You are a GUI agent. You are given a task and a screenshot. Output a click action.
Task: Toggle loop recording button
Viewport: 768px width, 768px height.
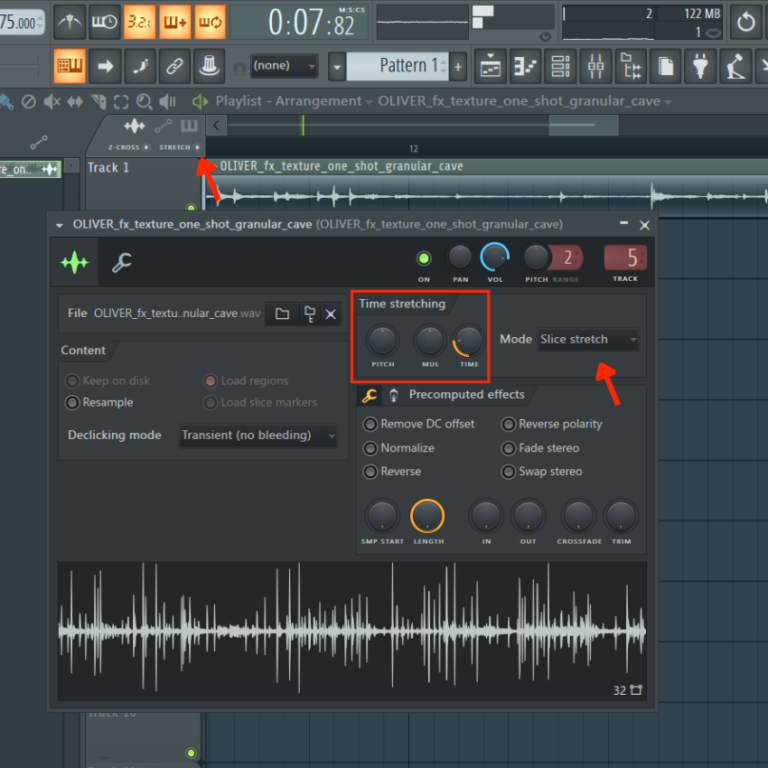[x=210, y=22]
